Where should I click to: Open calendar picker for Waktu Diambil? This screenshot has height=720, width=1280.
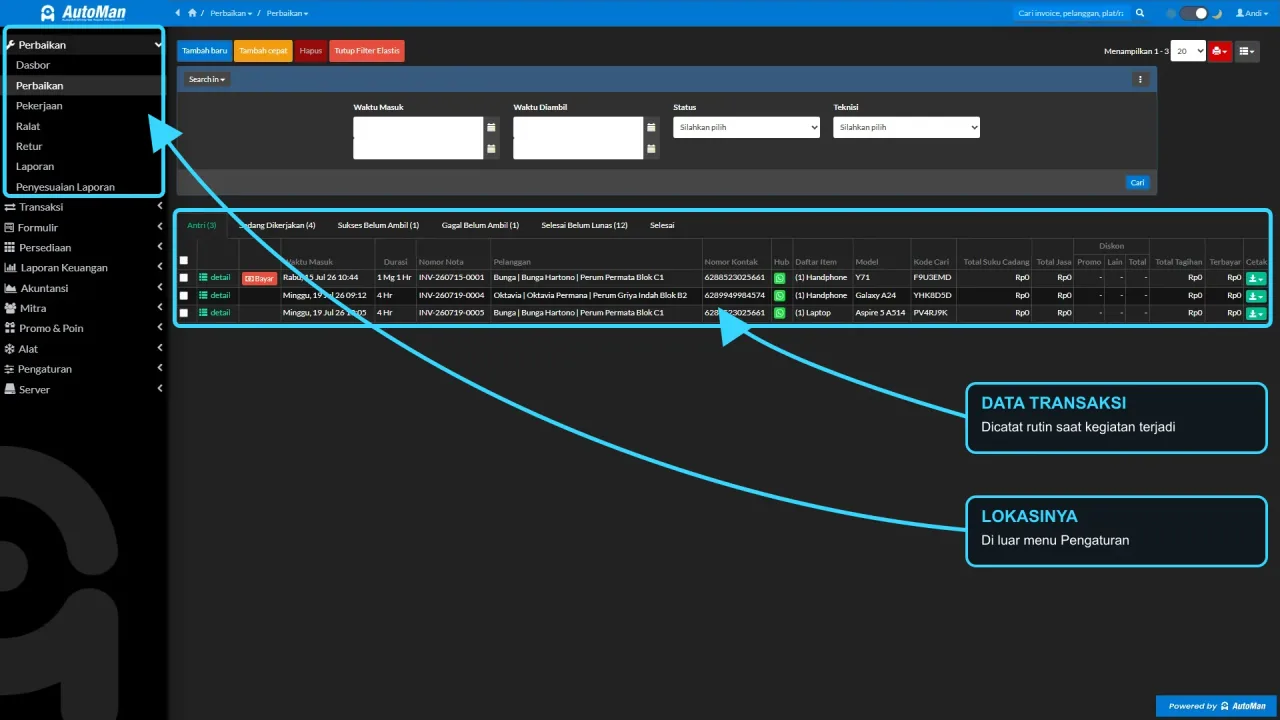click(651, 127)
